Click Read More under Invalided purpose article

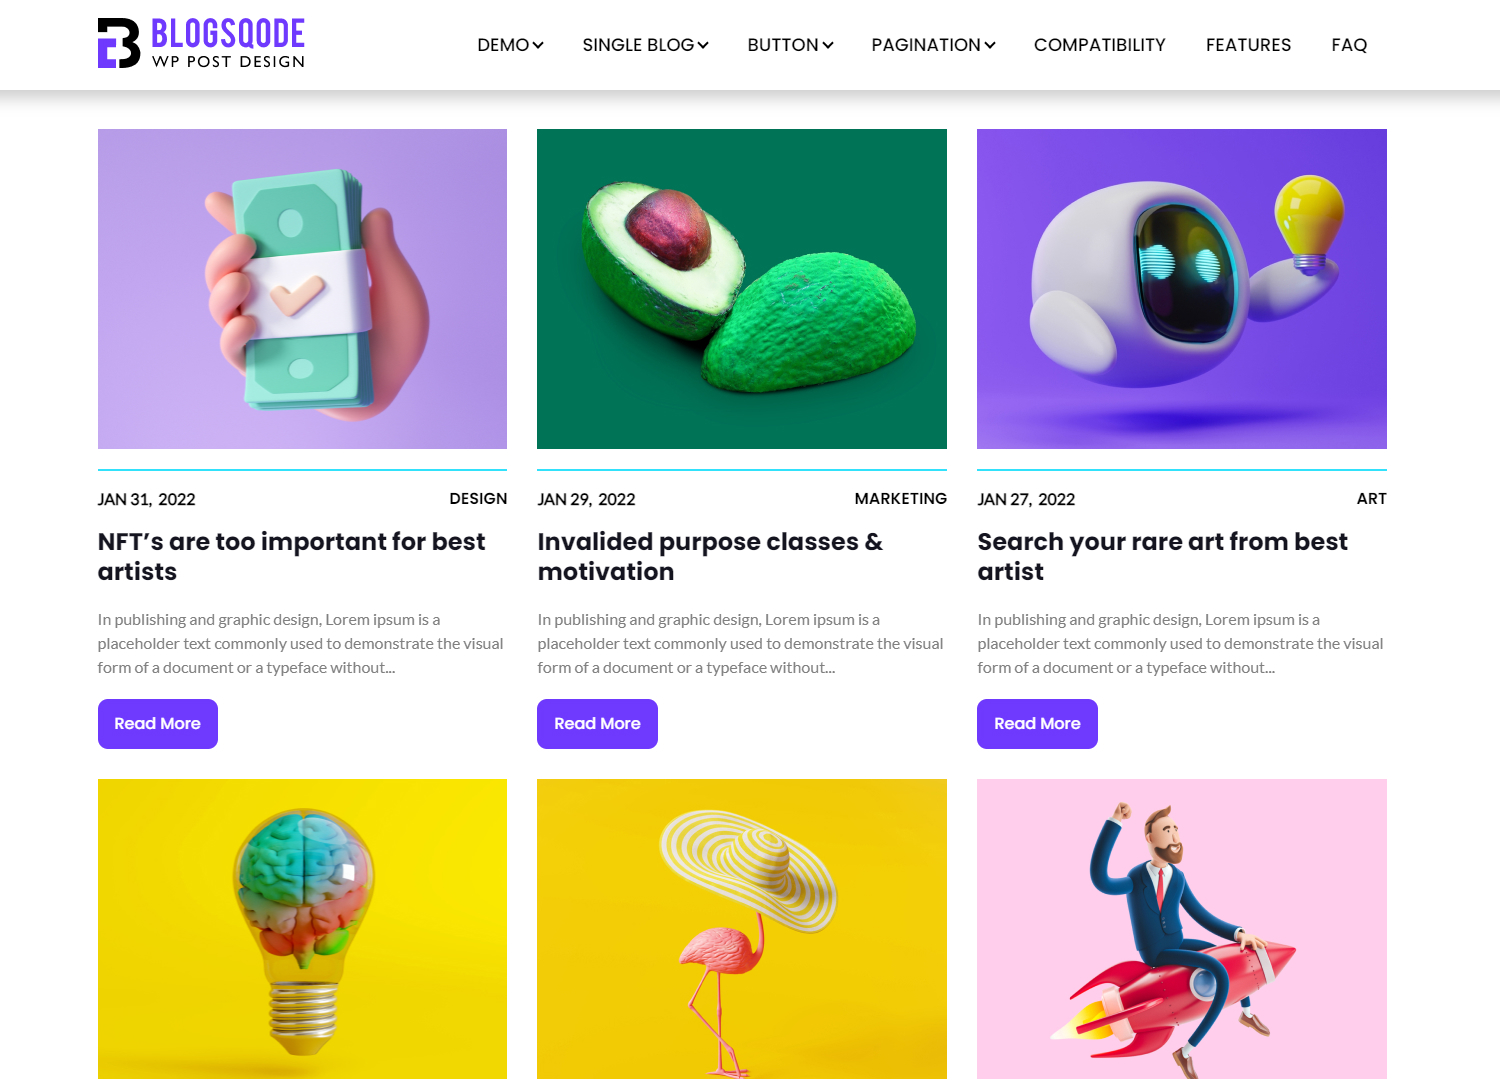[597, 724]
